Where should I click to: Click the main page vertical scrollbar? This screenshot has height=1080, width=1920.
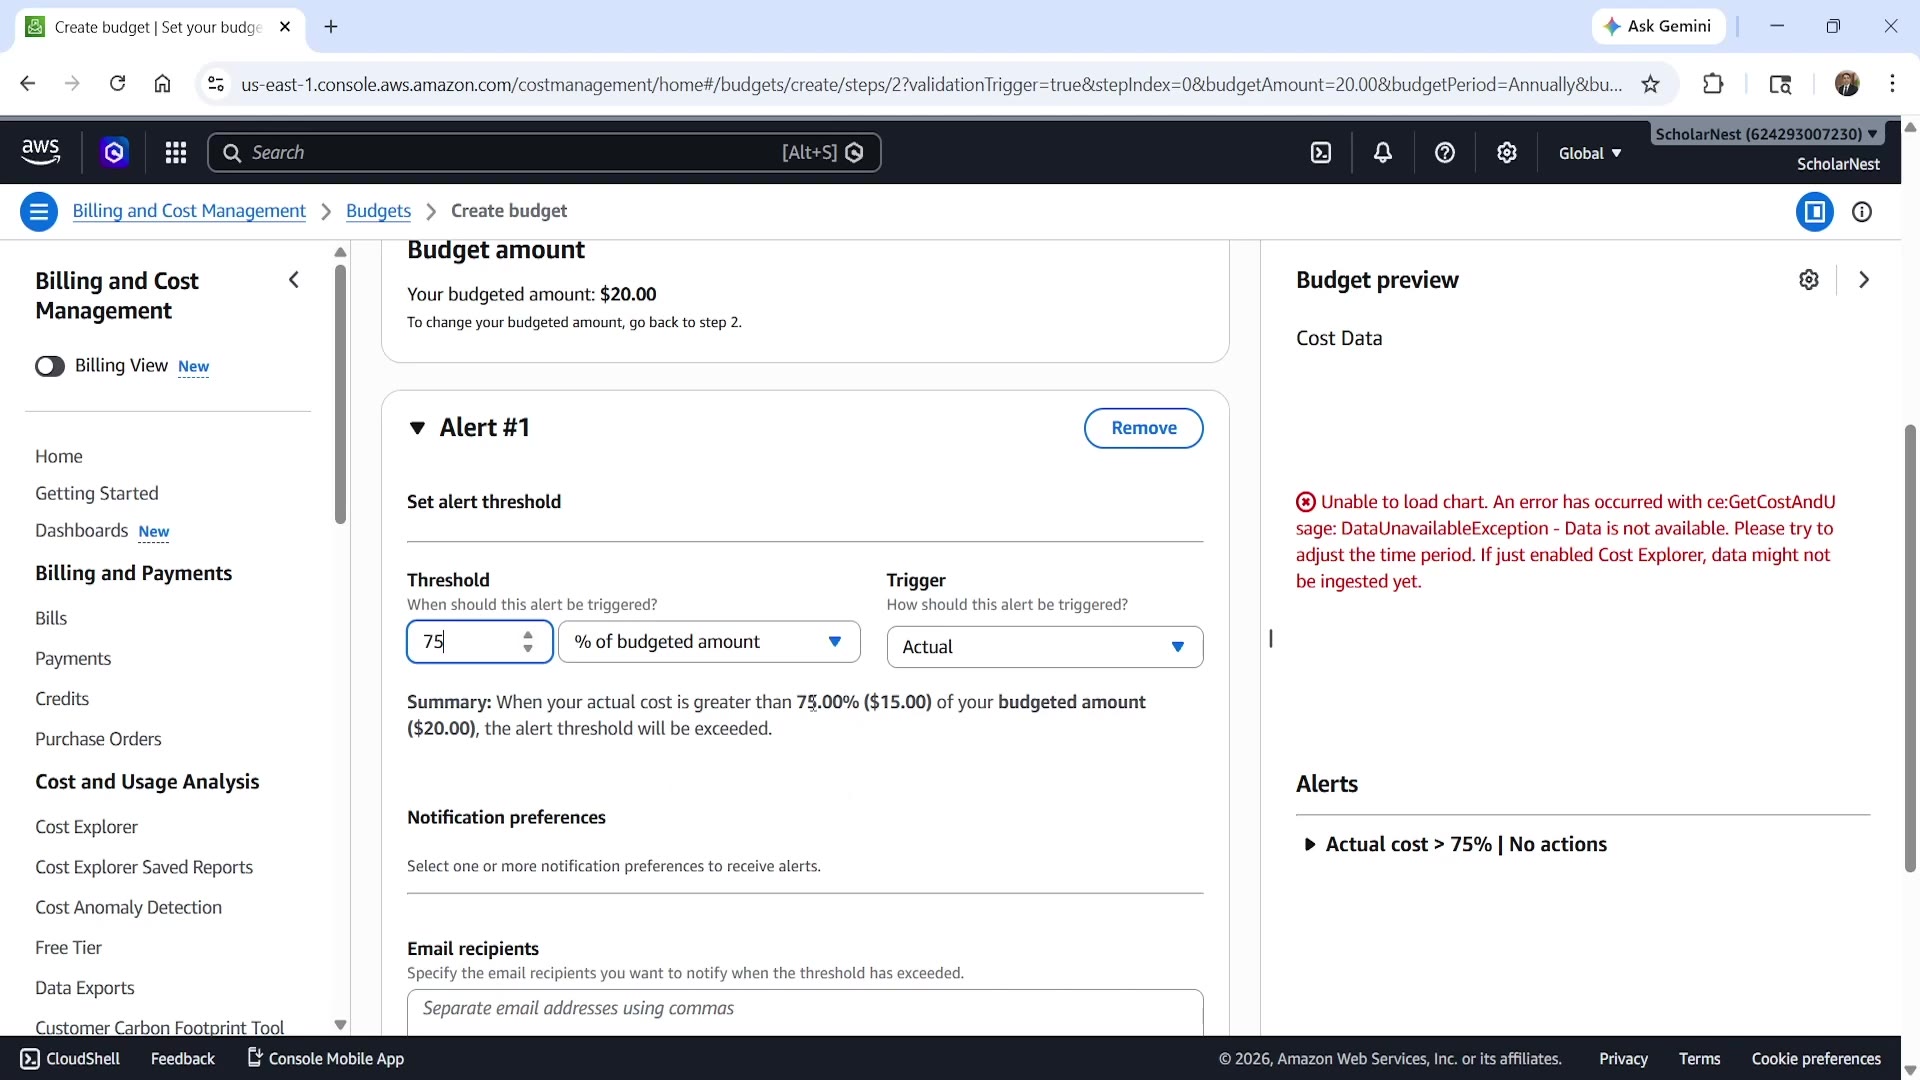[x=1910, y=650]
